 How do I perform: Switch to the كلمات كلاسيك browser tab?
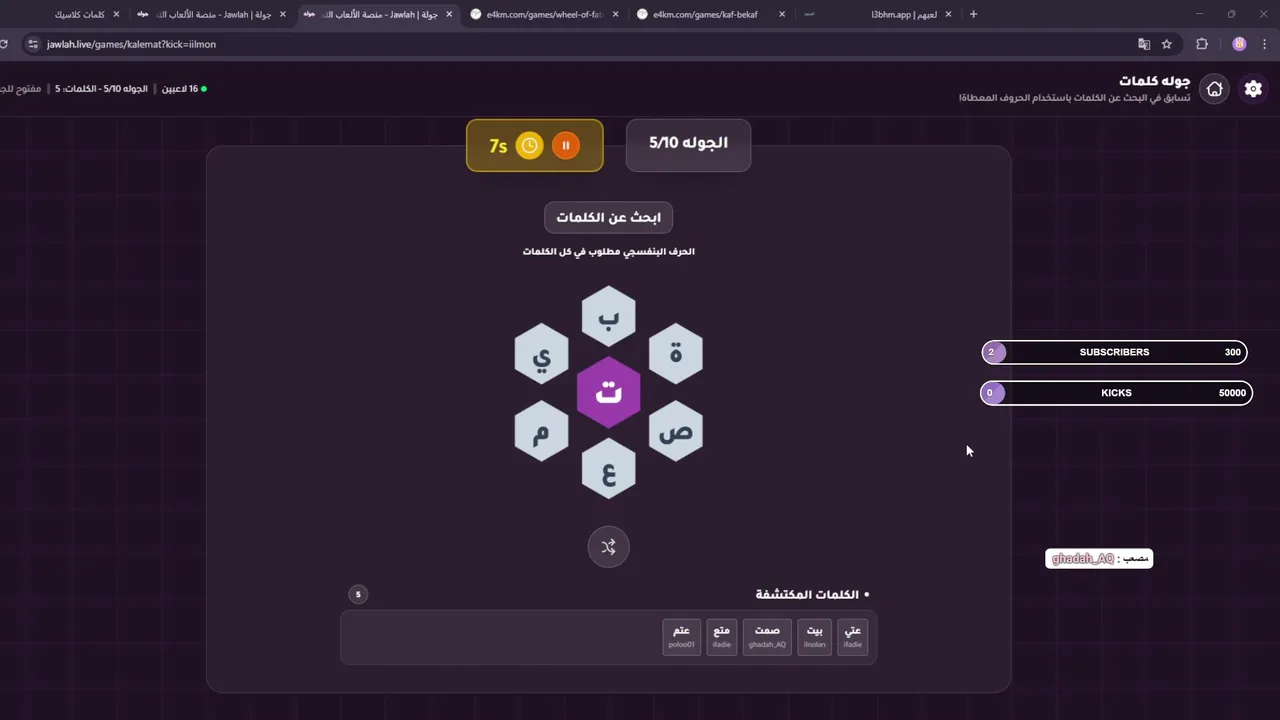point(82,15)
